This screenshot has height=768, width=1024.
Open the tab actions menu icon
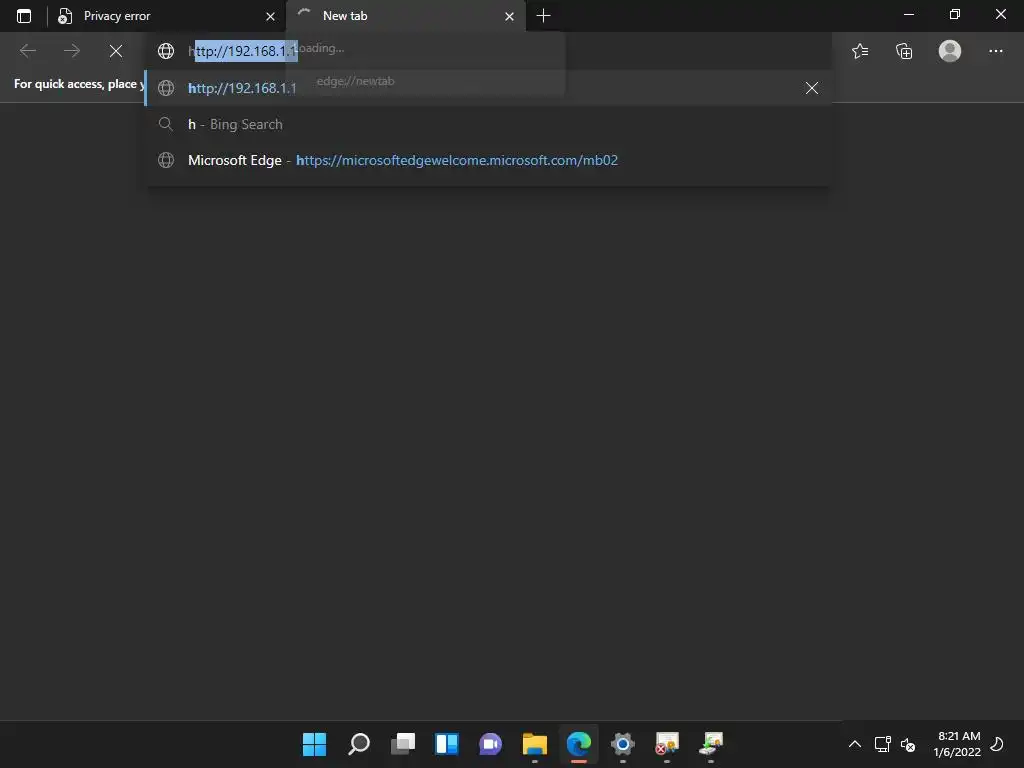[x=24, y=16]
